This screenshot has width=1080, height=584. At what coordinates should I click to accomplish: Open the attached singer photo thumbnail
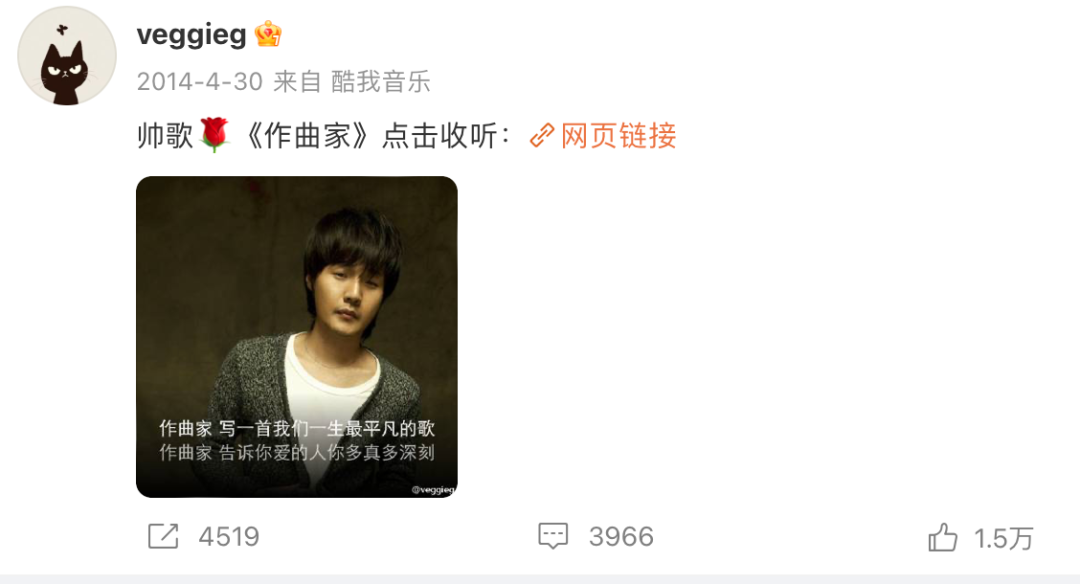pyautogui.click(x=297, y=337)
